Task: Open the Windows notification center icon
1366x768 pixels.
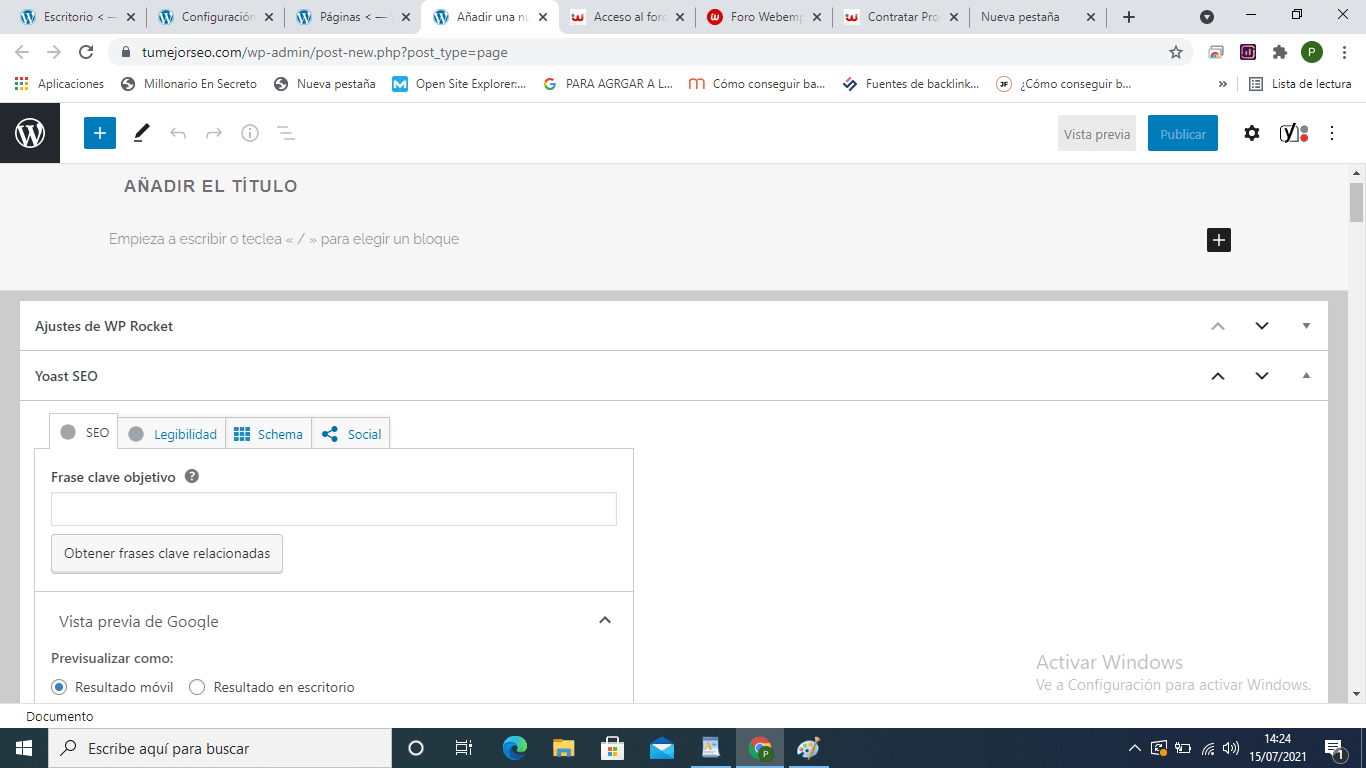Action: (x=1334, y=748)
